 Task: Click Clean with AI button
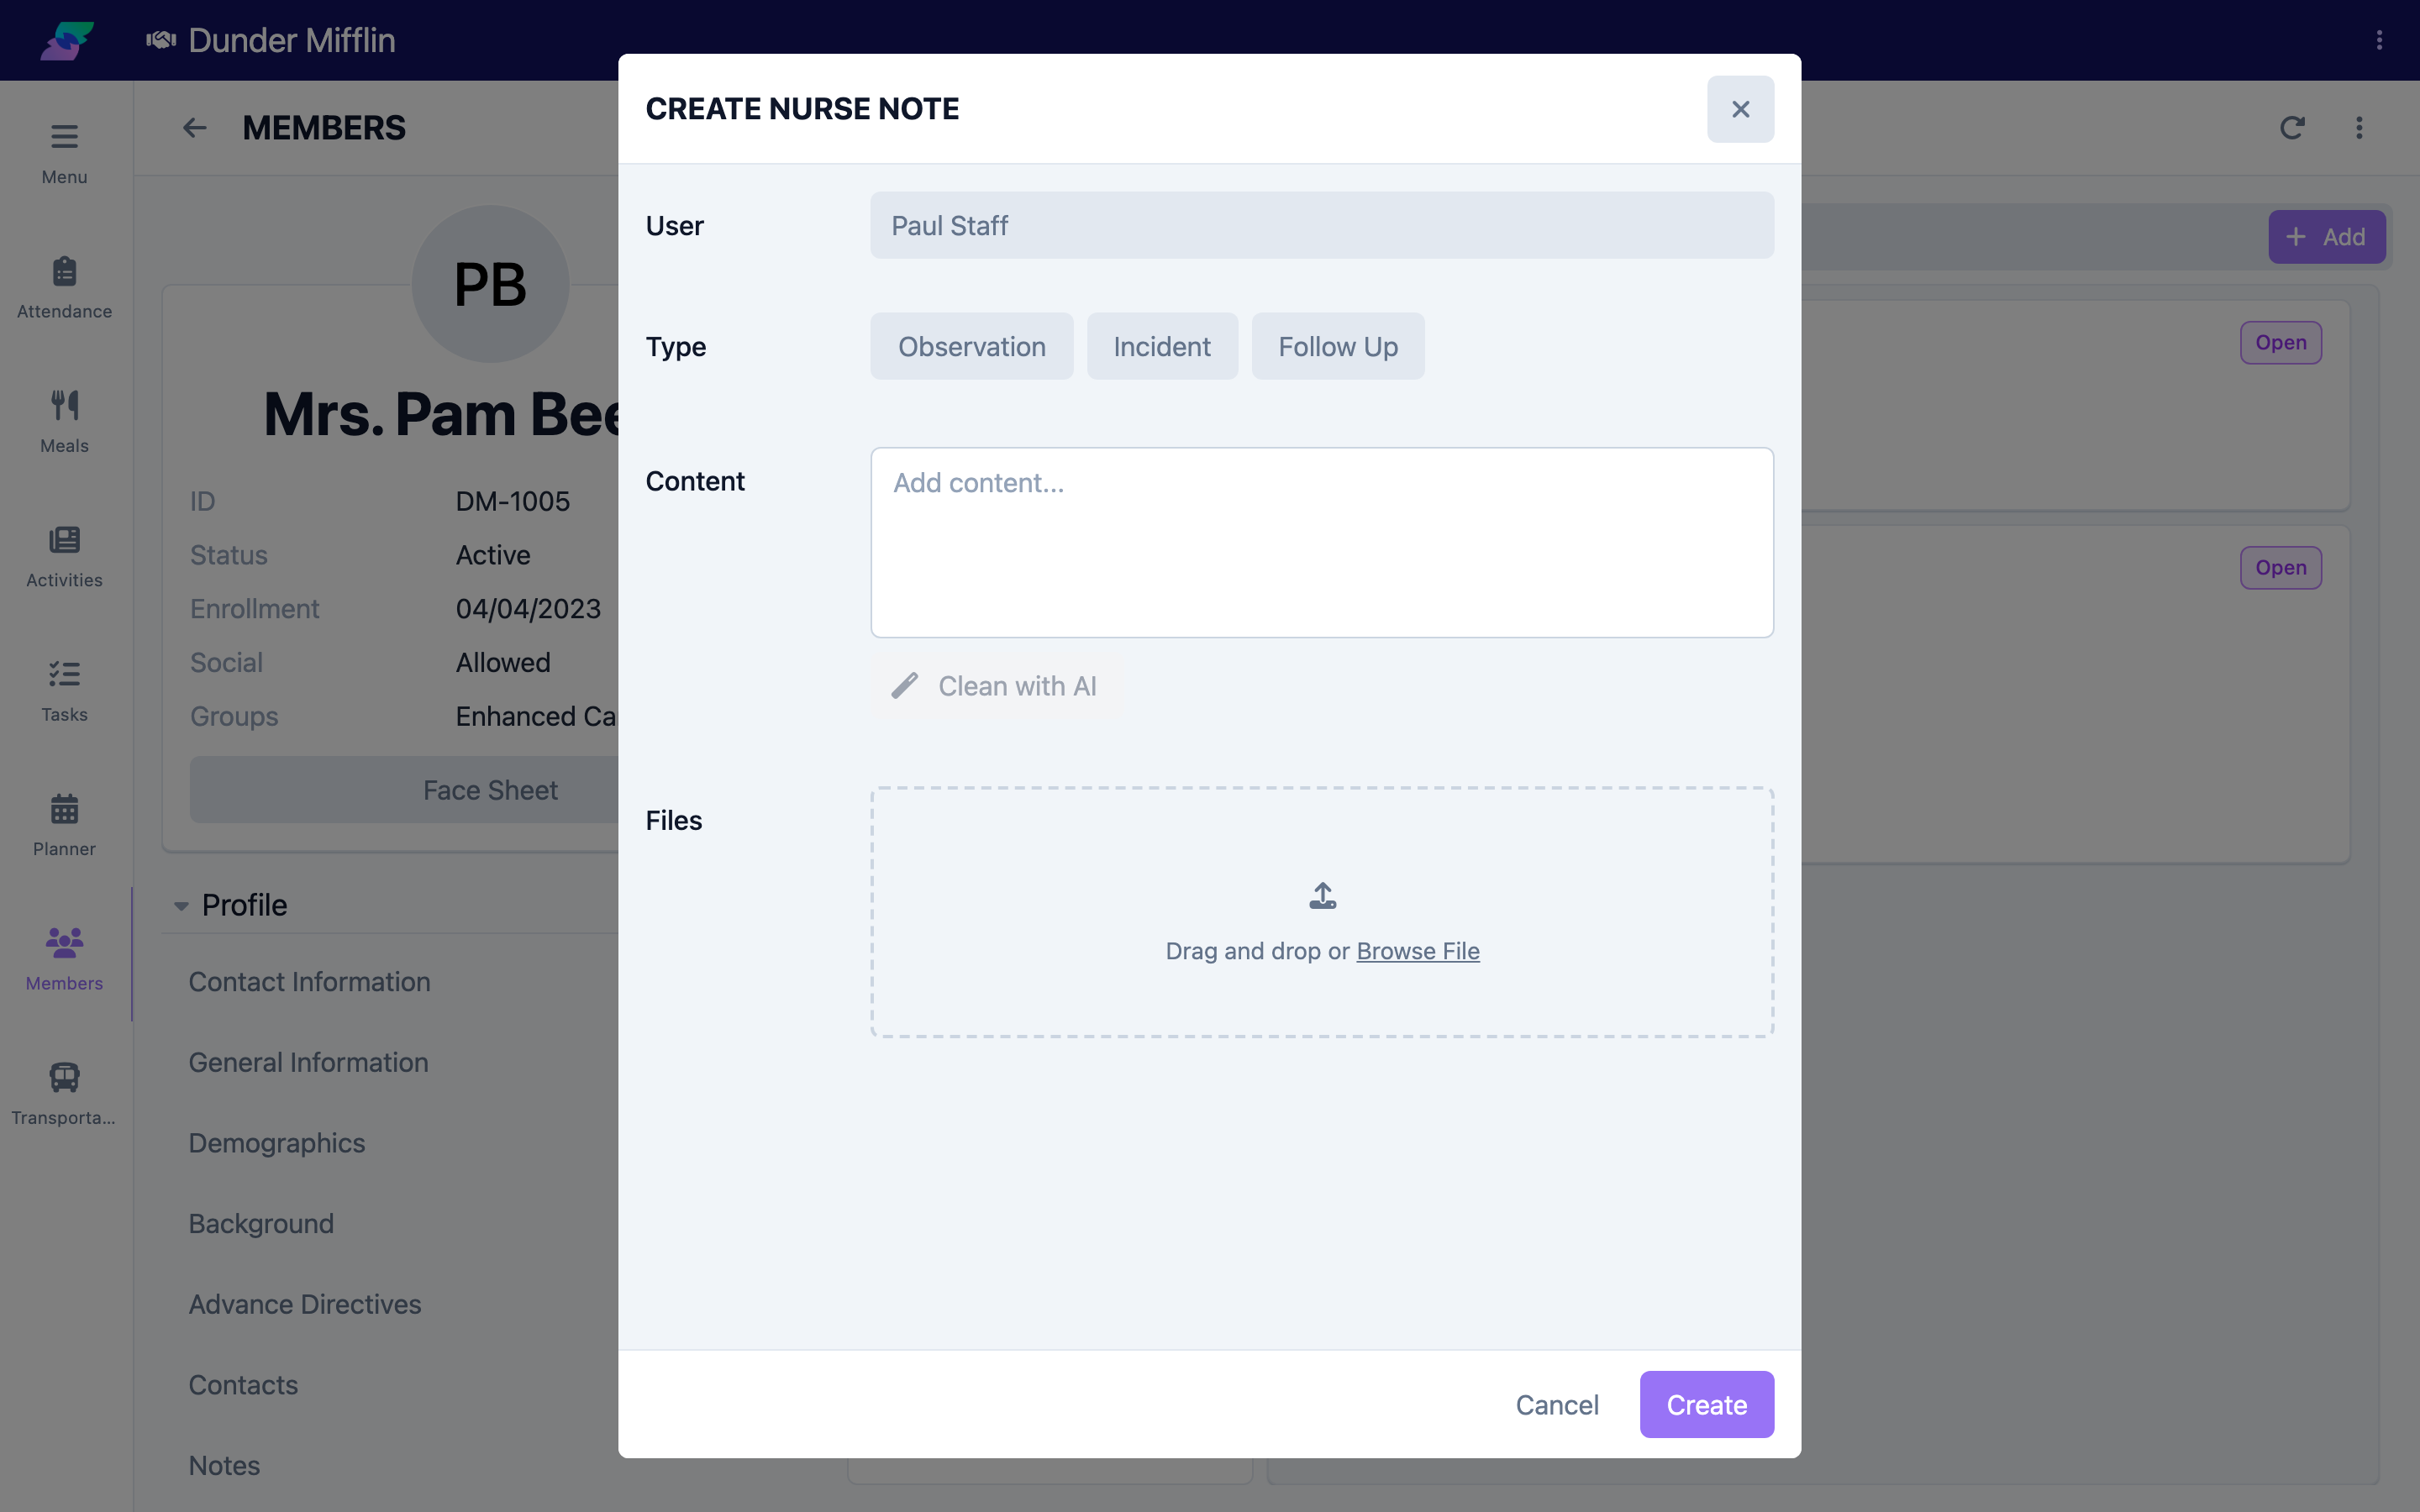995,686
